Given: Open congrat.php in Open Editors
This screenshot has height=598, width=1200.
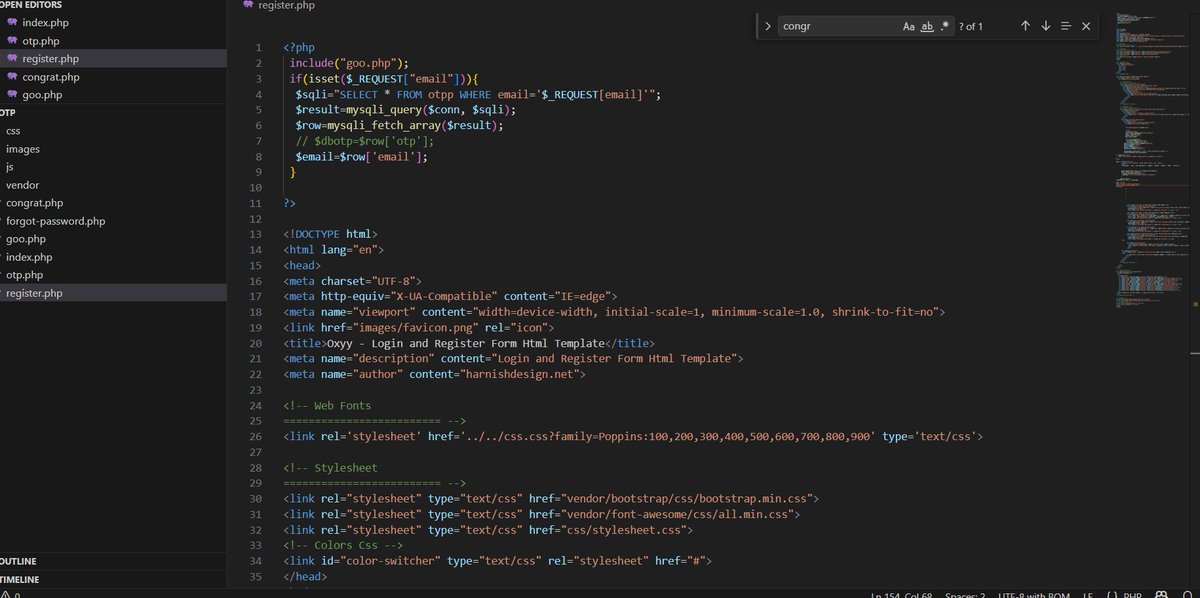Looking at the screenshot, I should pos(50,76).
